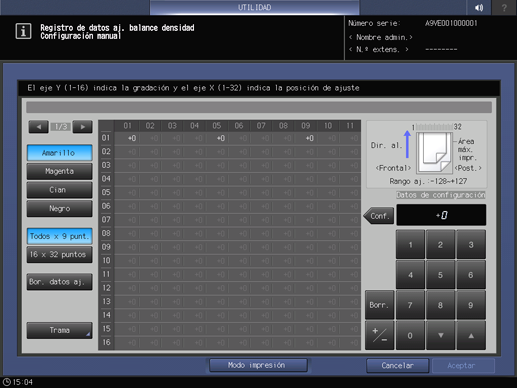Open Modo impresión
517x388 pixels.
pyautogui.click(x=258, y=365)
